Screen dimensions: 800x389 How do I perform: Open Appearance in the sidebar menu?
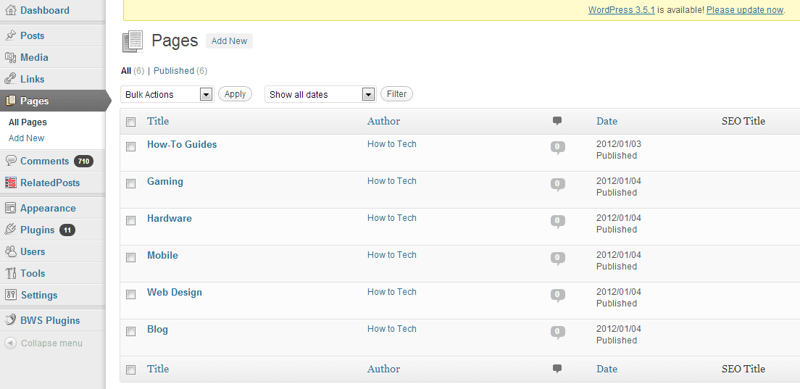(48, 208)
